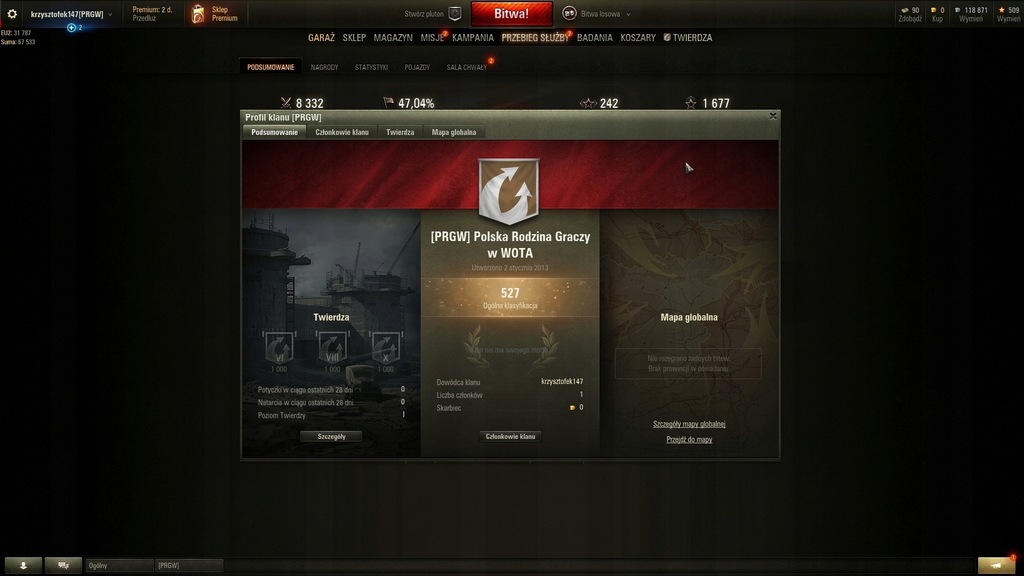This screenshot has height=576, width=1024.
Task: Click the notification icon at bottom right
Action: (997, 566)
